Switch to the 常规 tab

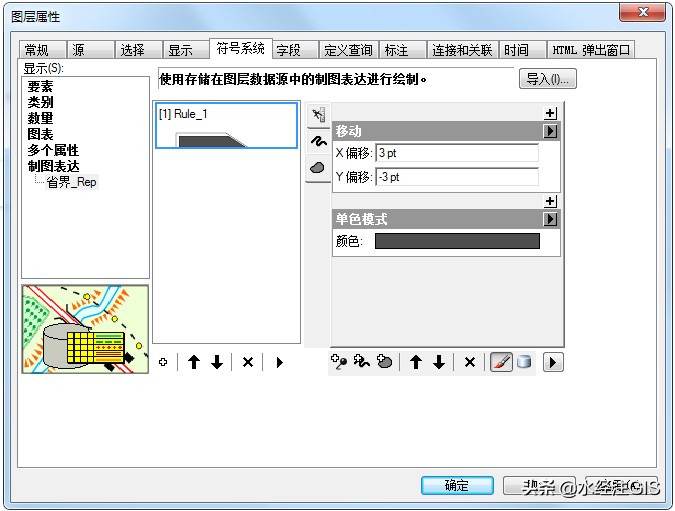pos(43,50)
